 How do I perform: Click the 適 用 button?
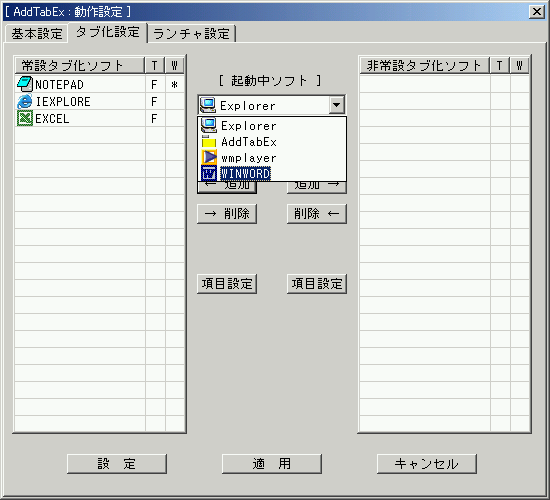coord(271,464)
